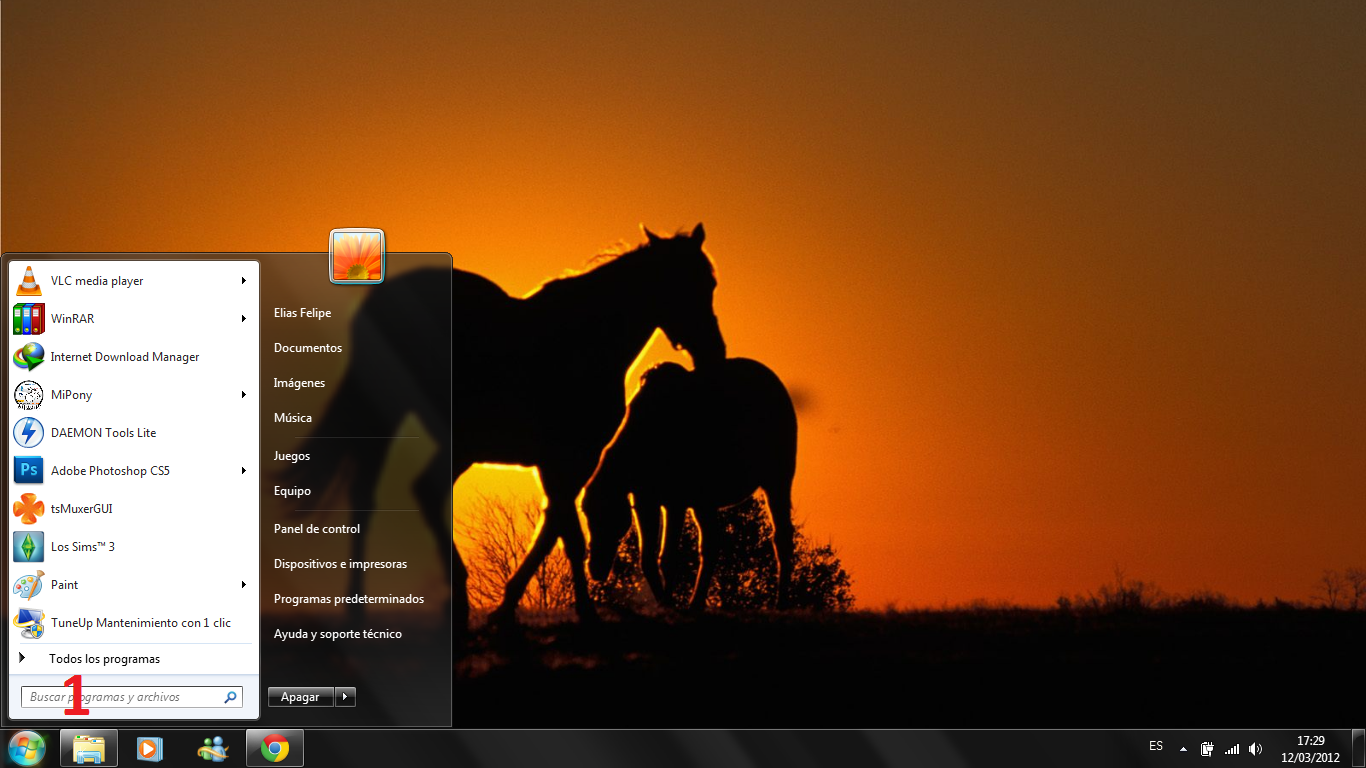
Task: Switch to Google Chrome in taskbar
Action: click(x=275, y=748)
